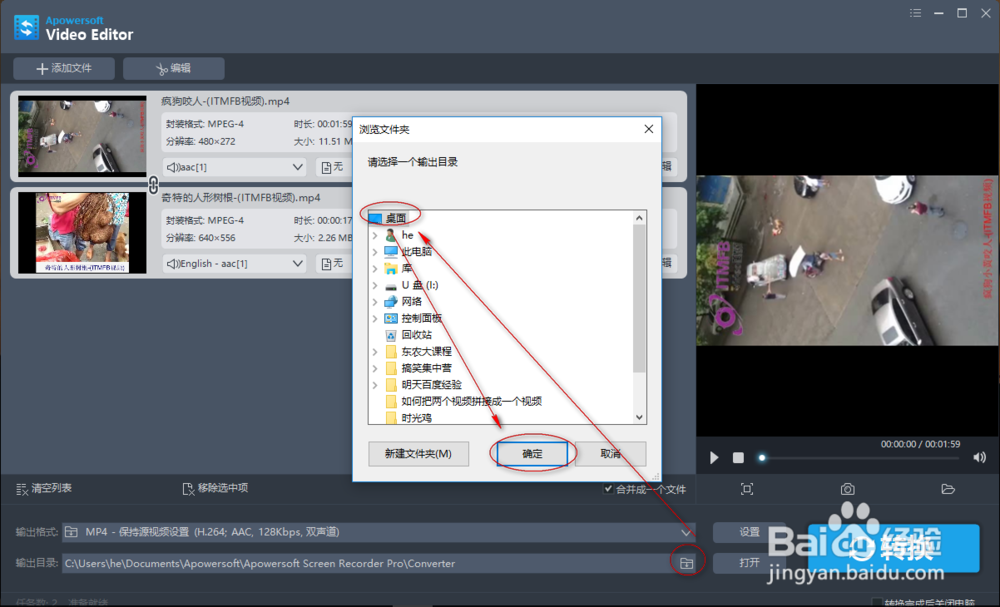Viewport: 1000px width, 607px height.
Task: Confirm with the 确定 button
Action: pos(532,453)
